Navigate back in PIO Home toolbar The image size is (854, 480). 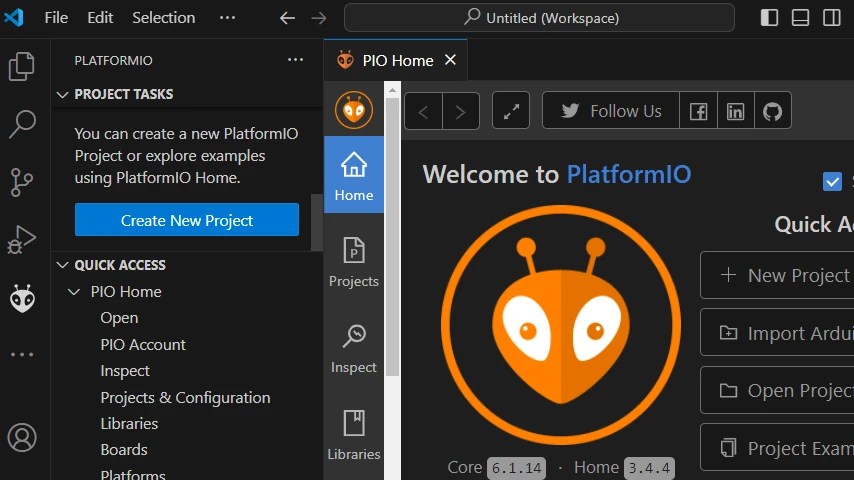423,111
